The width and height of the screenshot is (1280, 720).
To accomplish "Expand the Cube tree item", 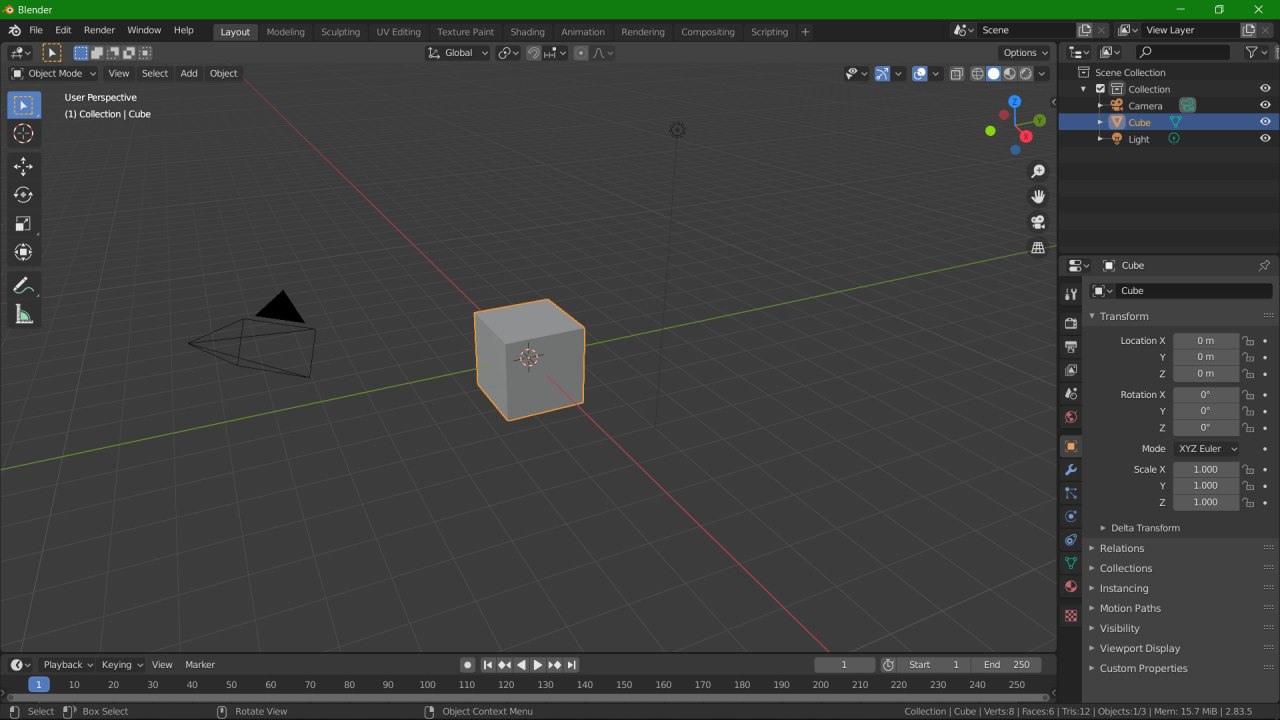I will (1100, 122).
